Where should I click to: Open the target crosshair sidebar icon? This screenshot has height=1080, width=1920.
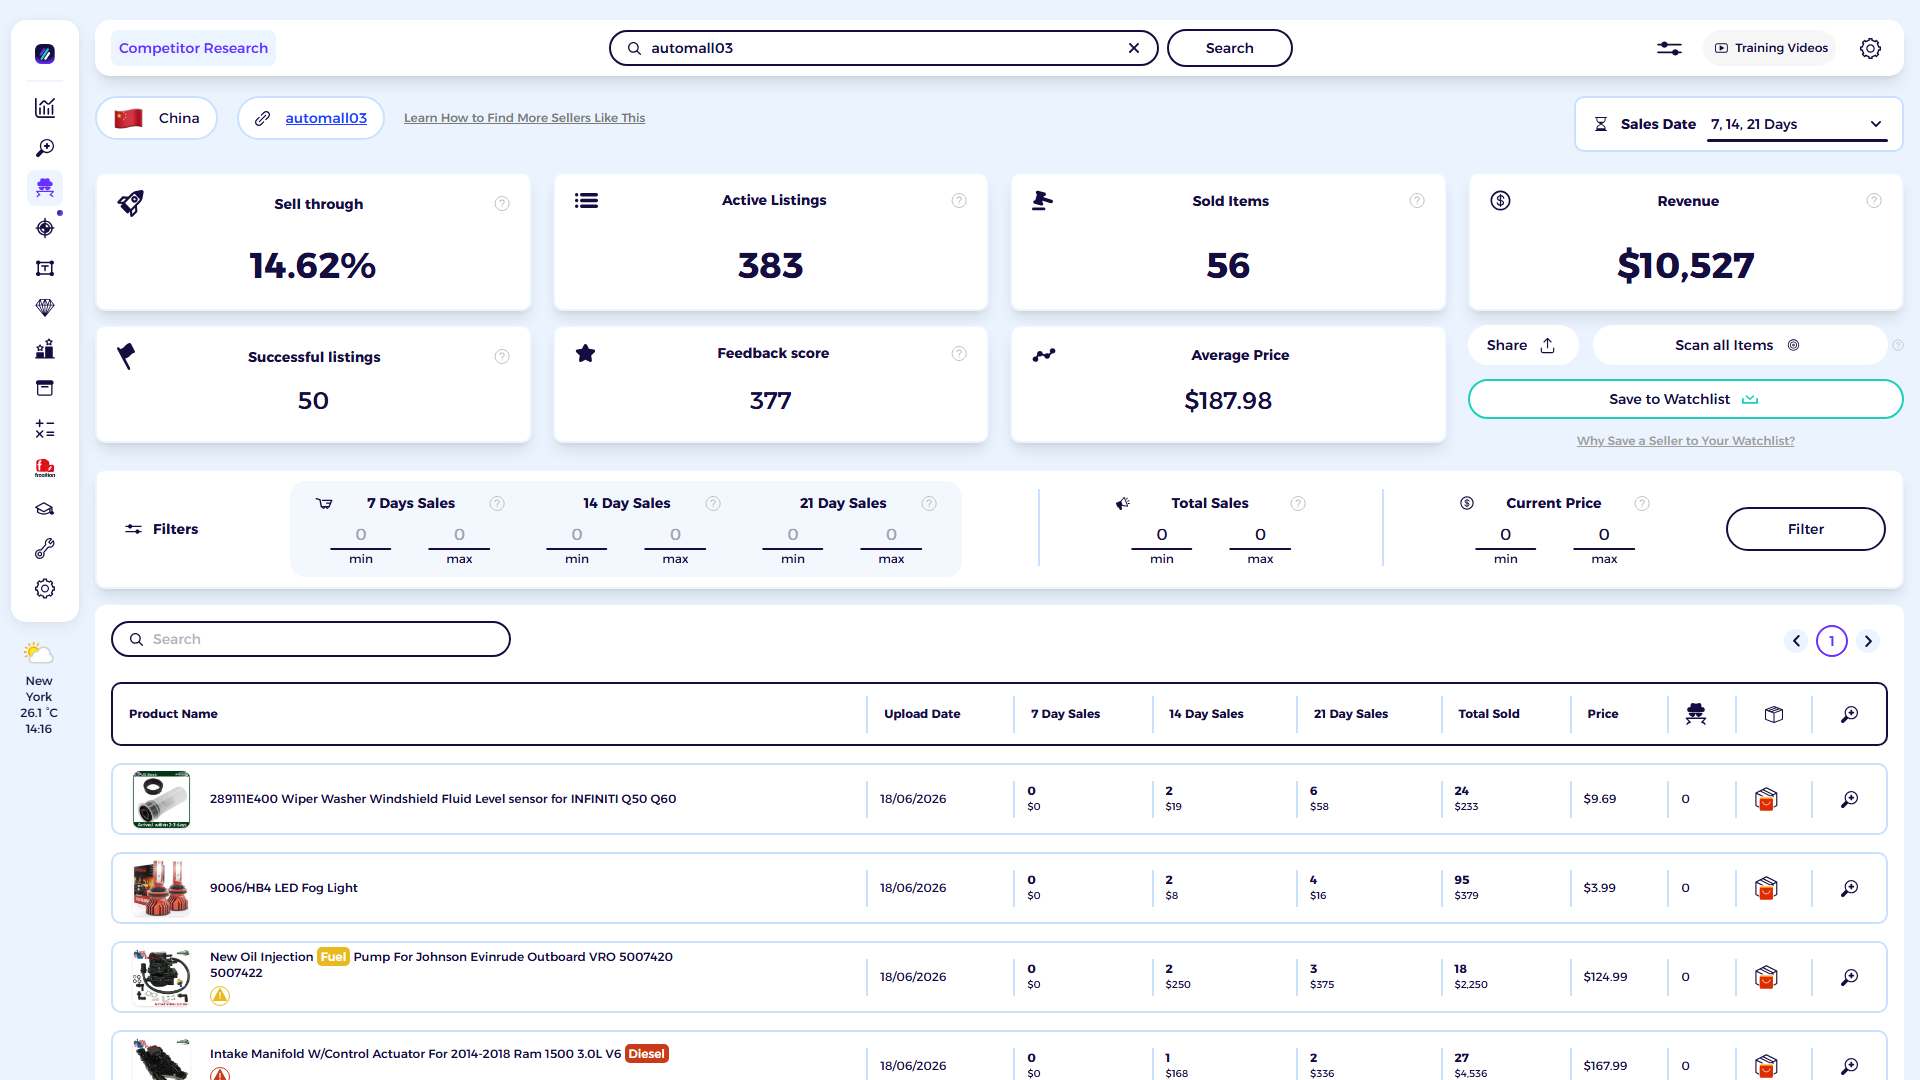[45, 228]
